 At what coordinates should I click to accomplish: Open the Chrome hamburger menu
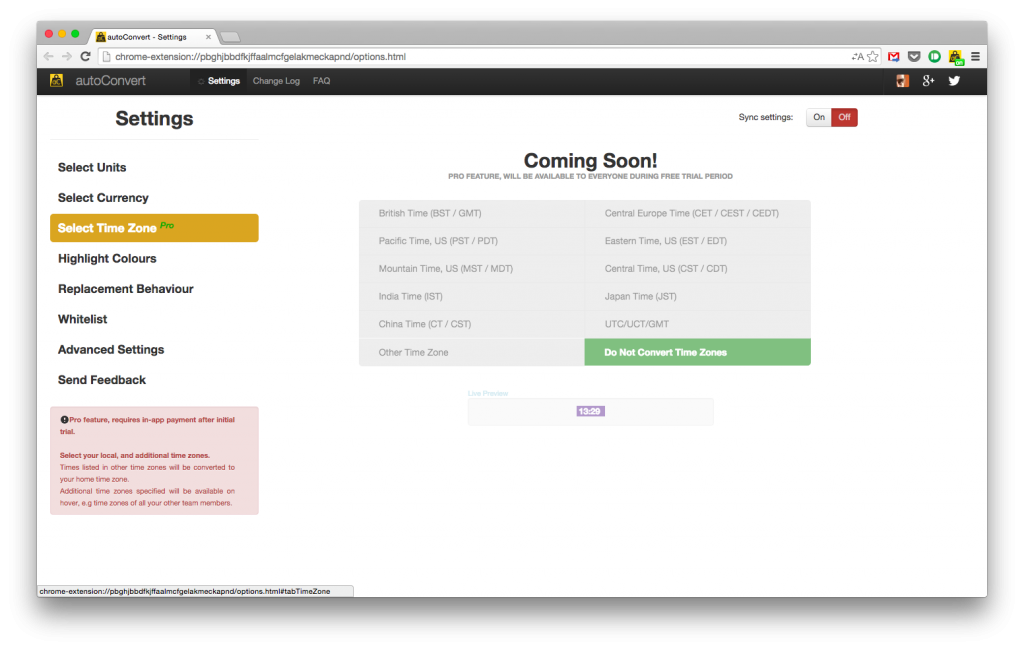point(976,56)
